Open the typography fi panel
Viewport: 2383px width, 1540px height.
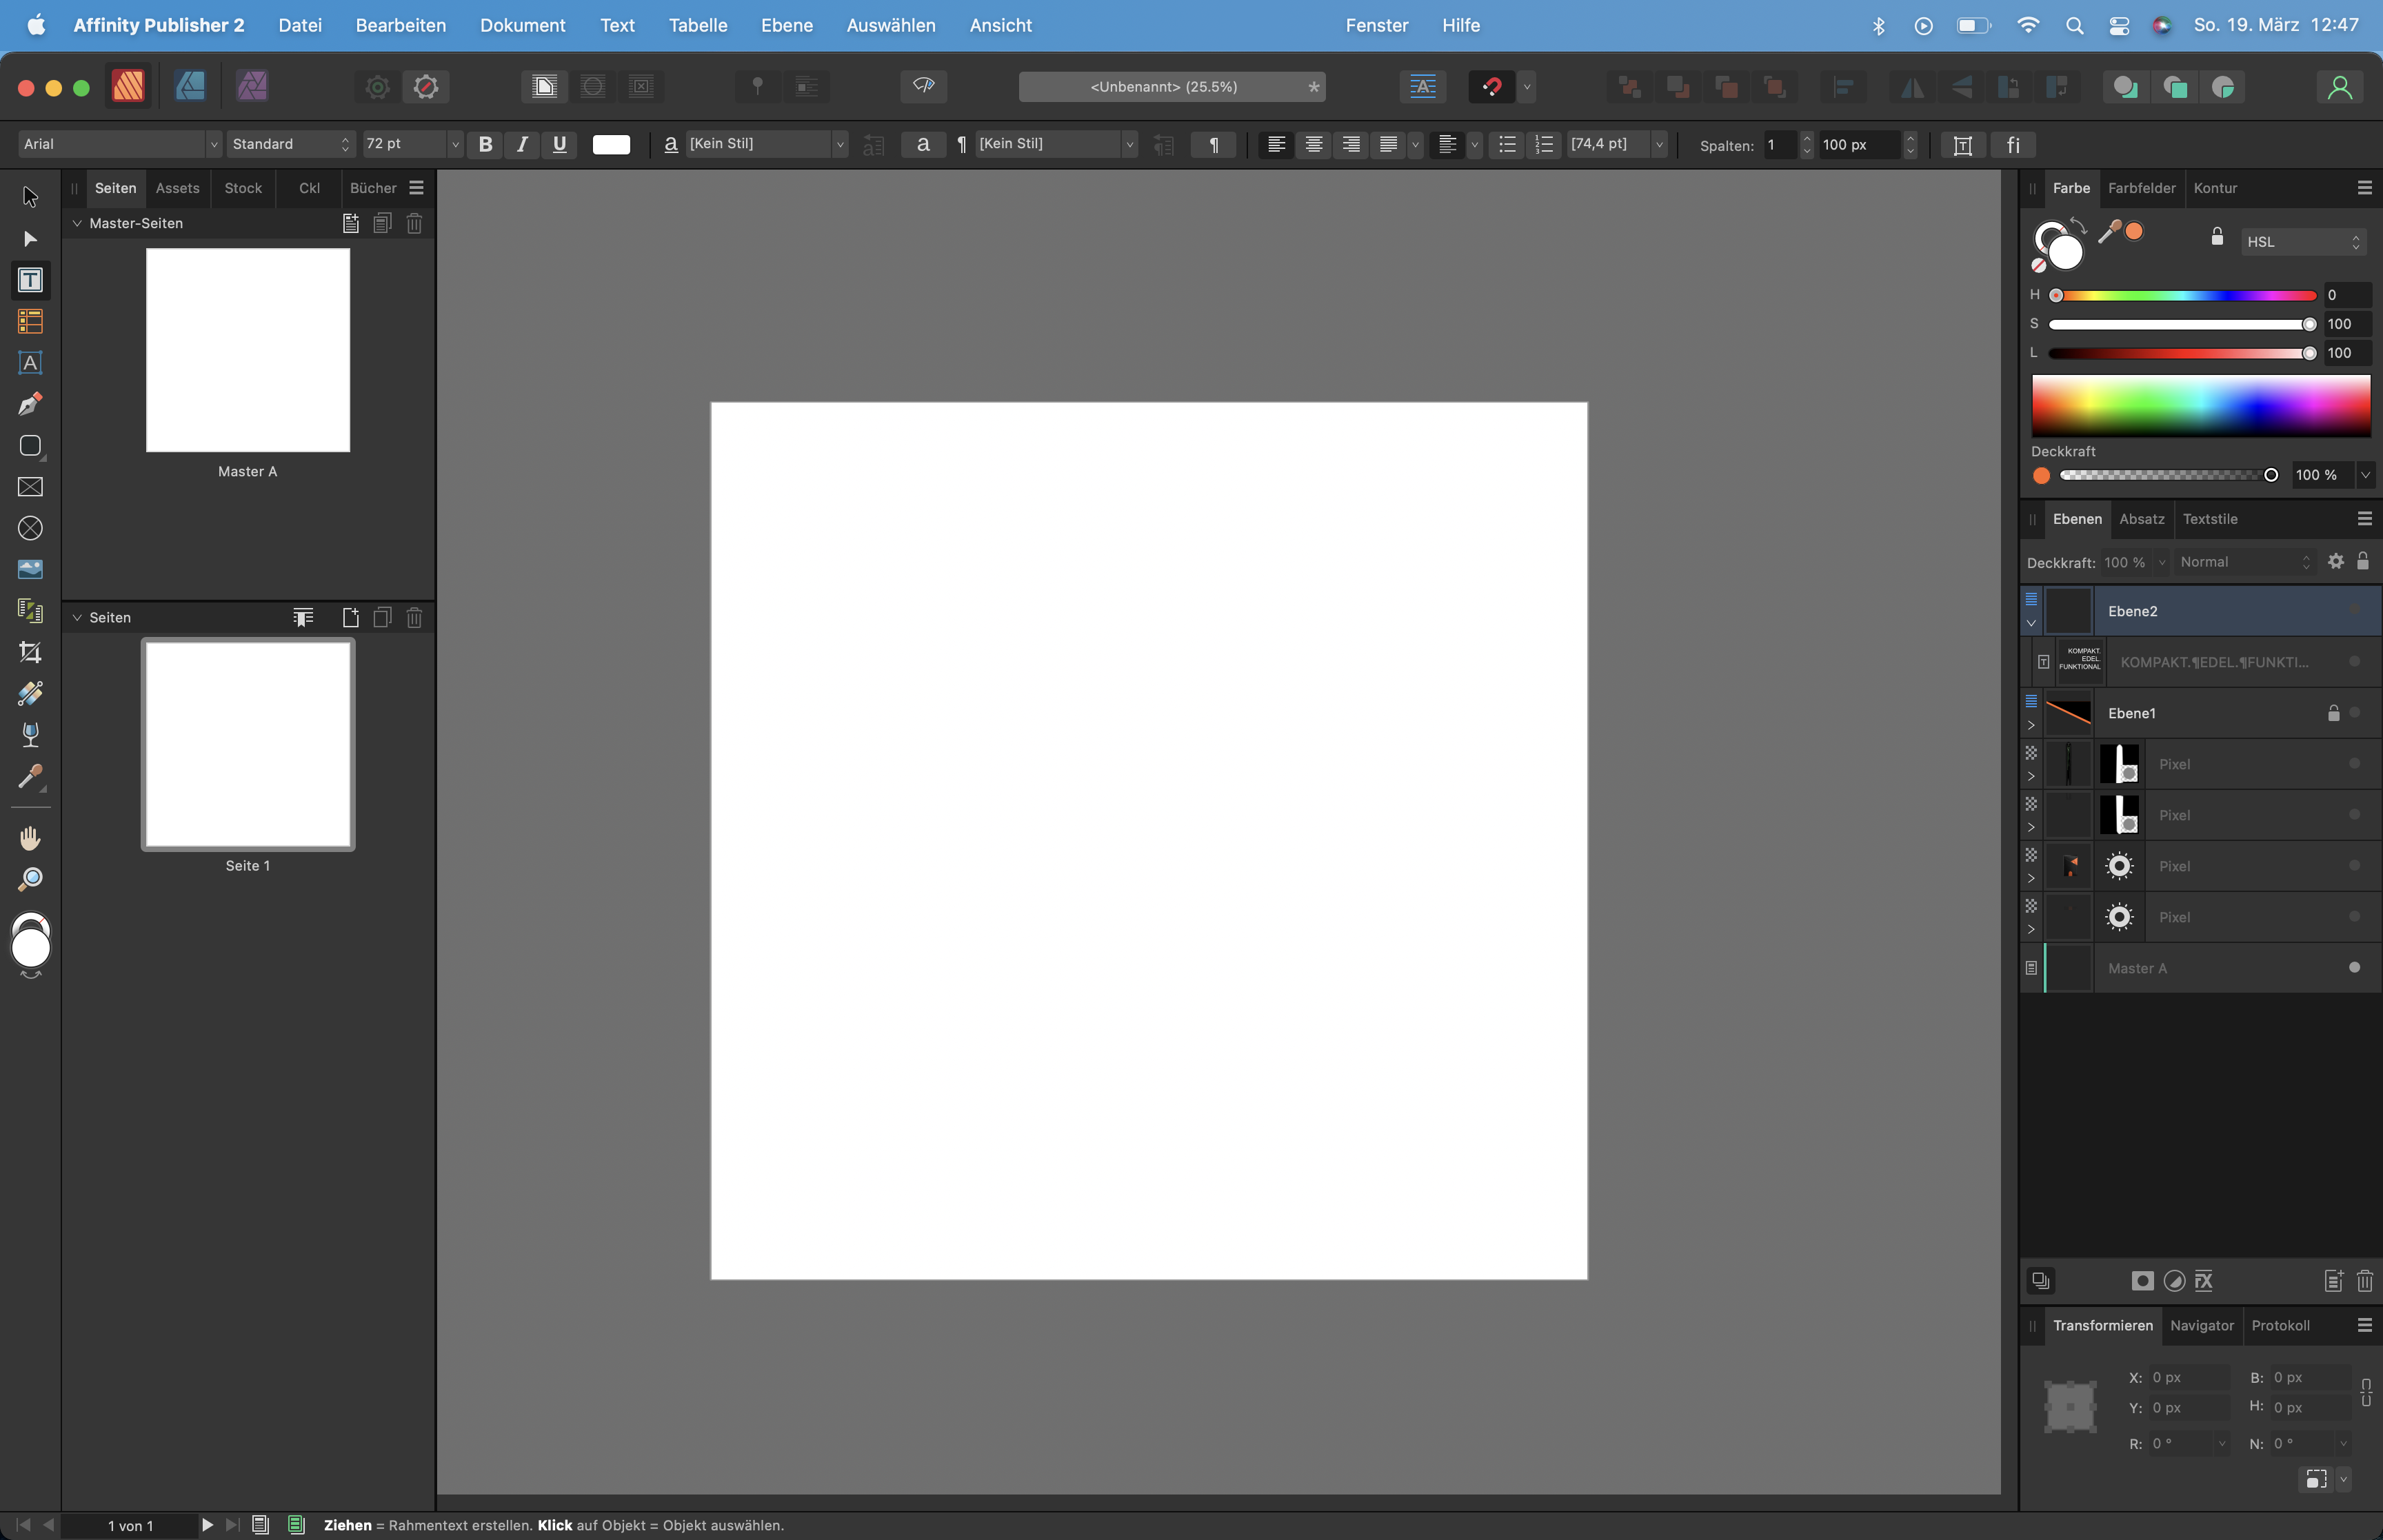2013,145
